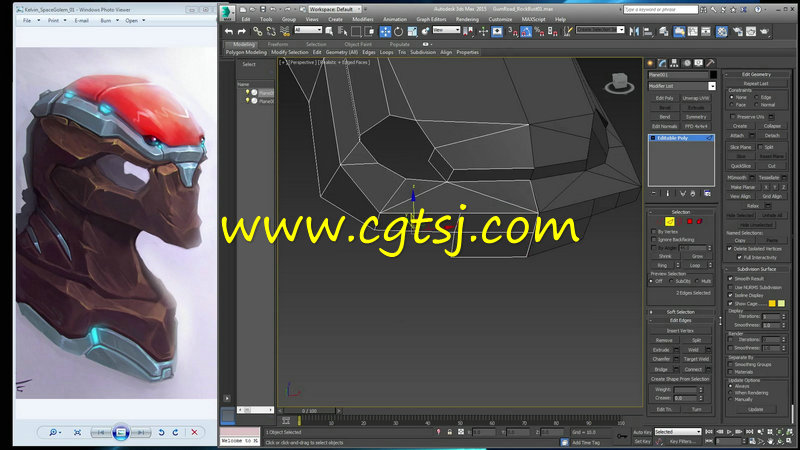This screenshot has width=800, height=450.
Task: Toggle the Show Cage checkbox
Action: (x=730, y=304)
